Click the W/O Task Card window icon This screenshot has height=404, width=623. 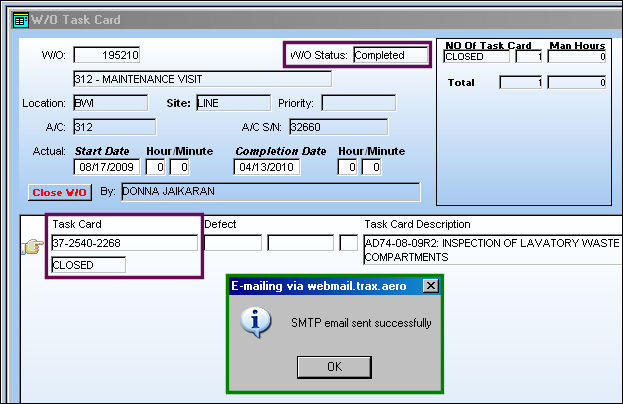pyautogui.click(x=21, y=20)
